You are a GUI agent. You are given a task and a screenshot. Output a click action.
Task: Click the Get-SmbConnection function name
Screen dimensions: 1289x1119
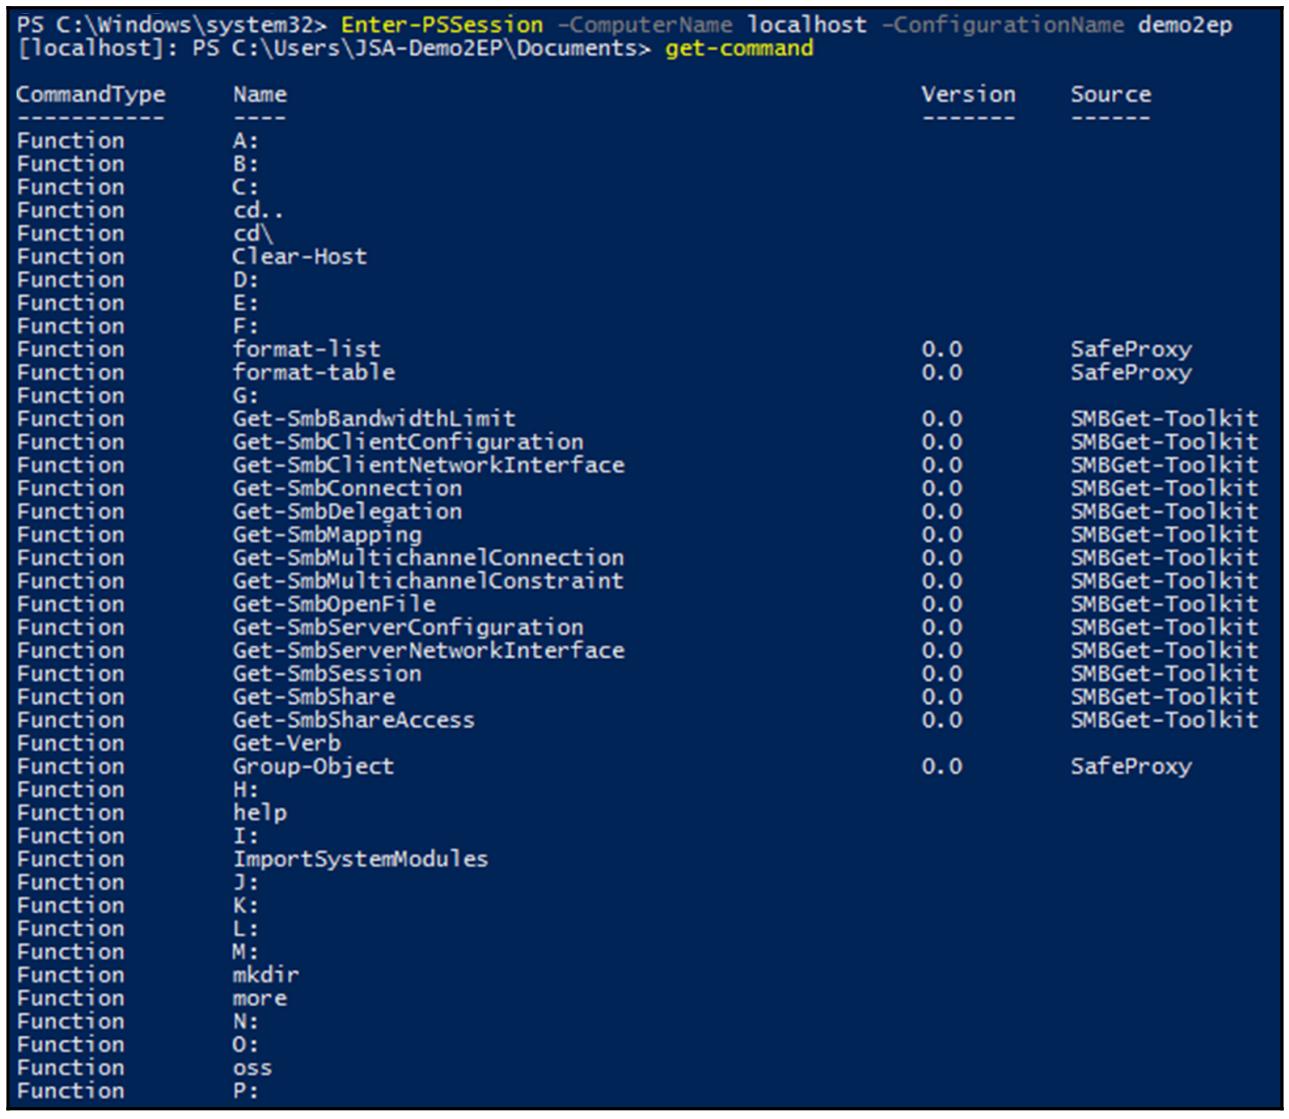click(347, 489)
